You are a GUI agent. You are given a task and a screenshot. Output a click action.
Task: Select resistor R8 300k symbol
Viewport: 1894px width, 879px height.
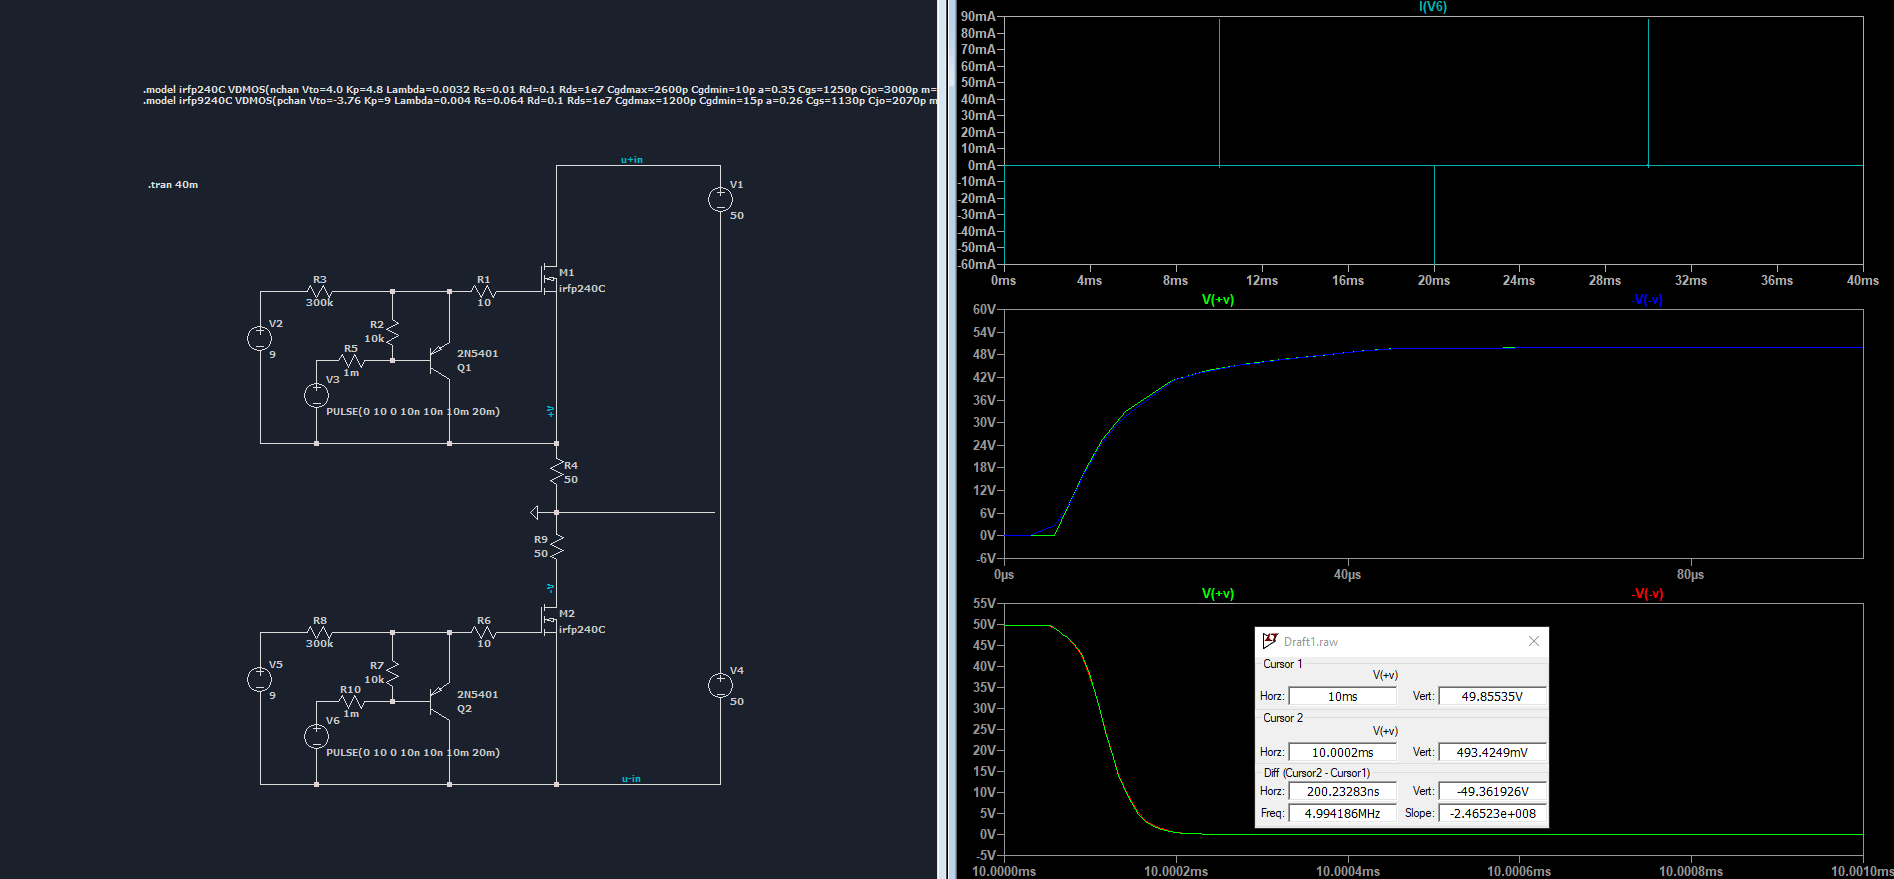320,633
